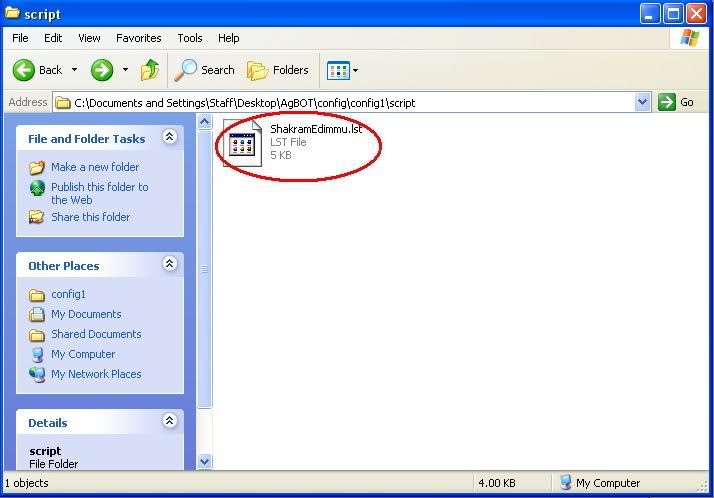Open the View menu
This screenshot has height=498, width=714.
pos(89,38)
